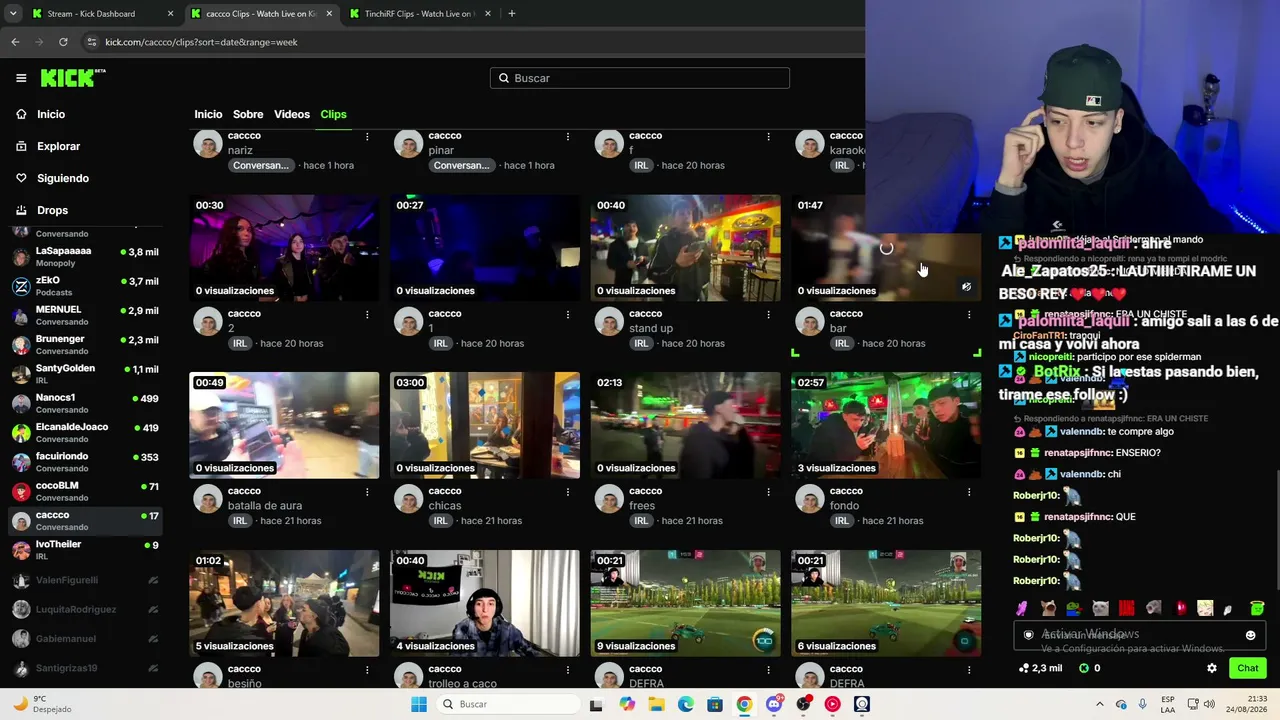Open LaSapaaaaa channel in sidebar
The image size is (1280, 720).
(x=85, y=257)
